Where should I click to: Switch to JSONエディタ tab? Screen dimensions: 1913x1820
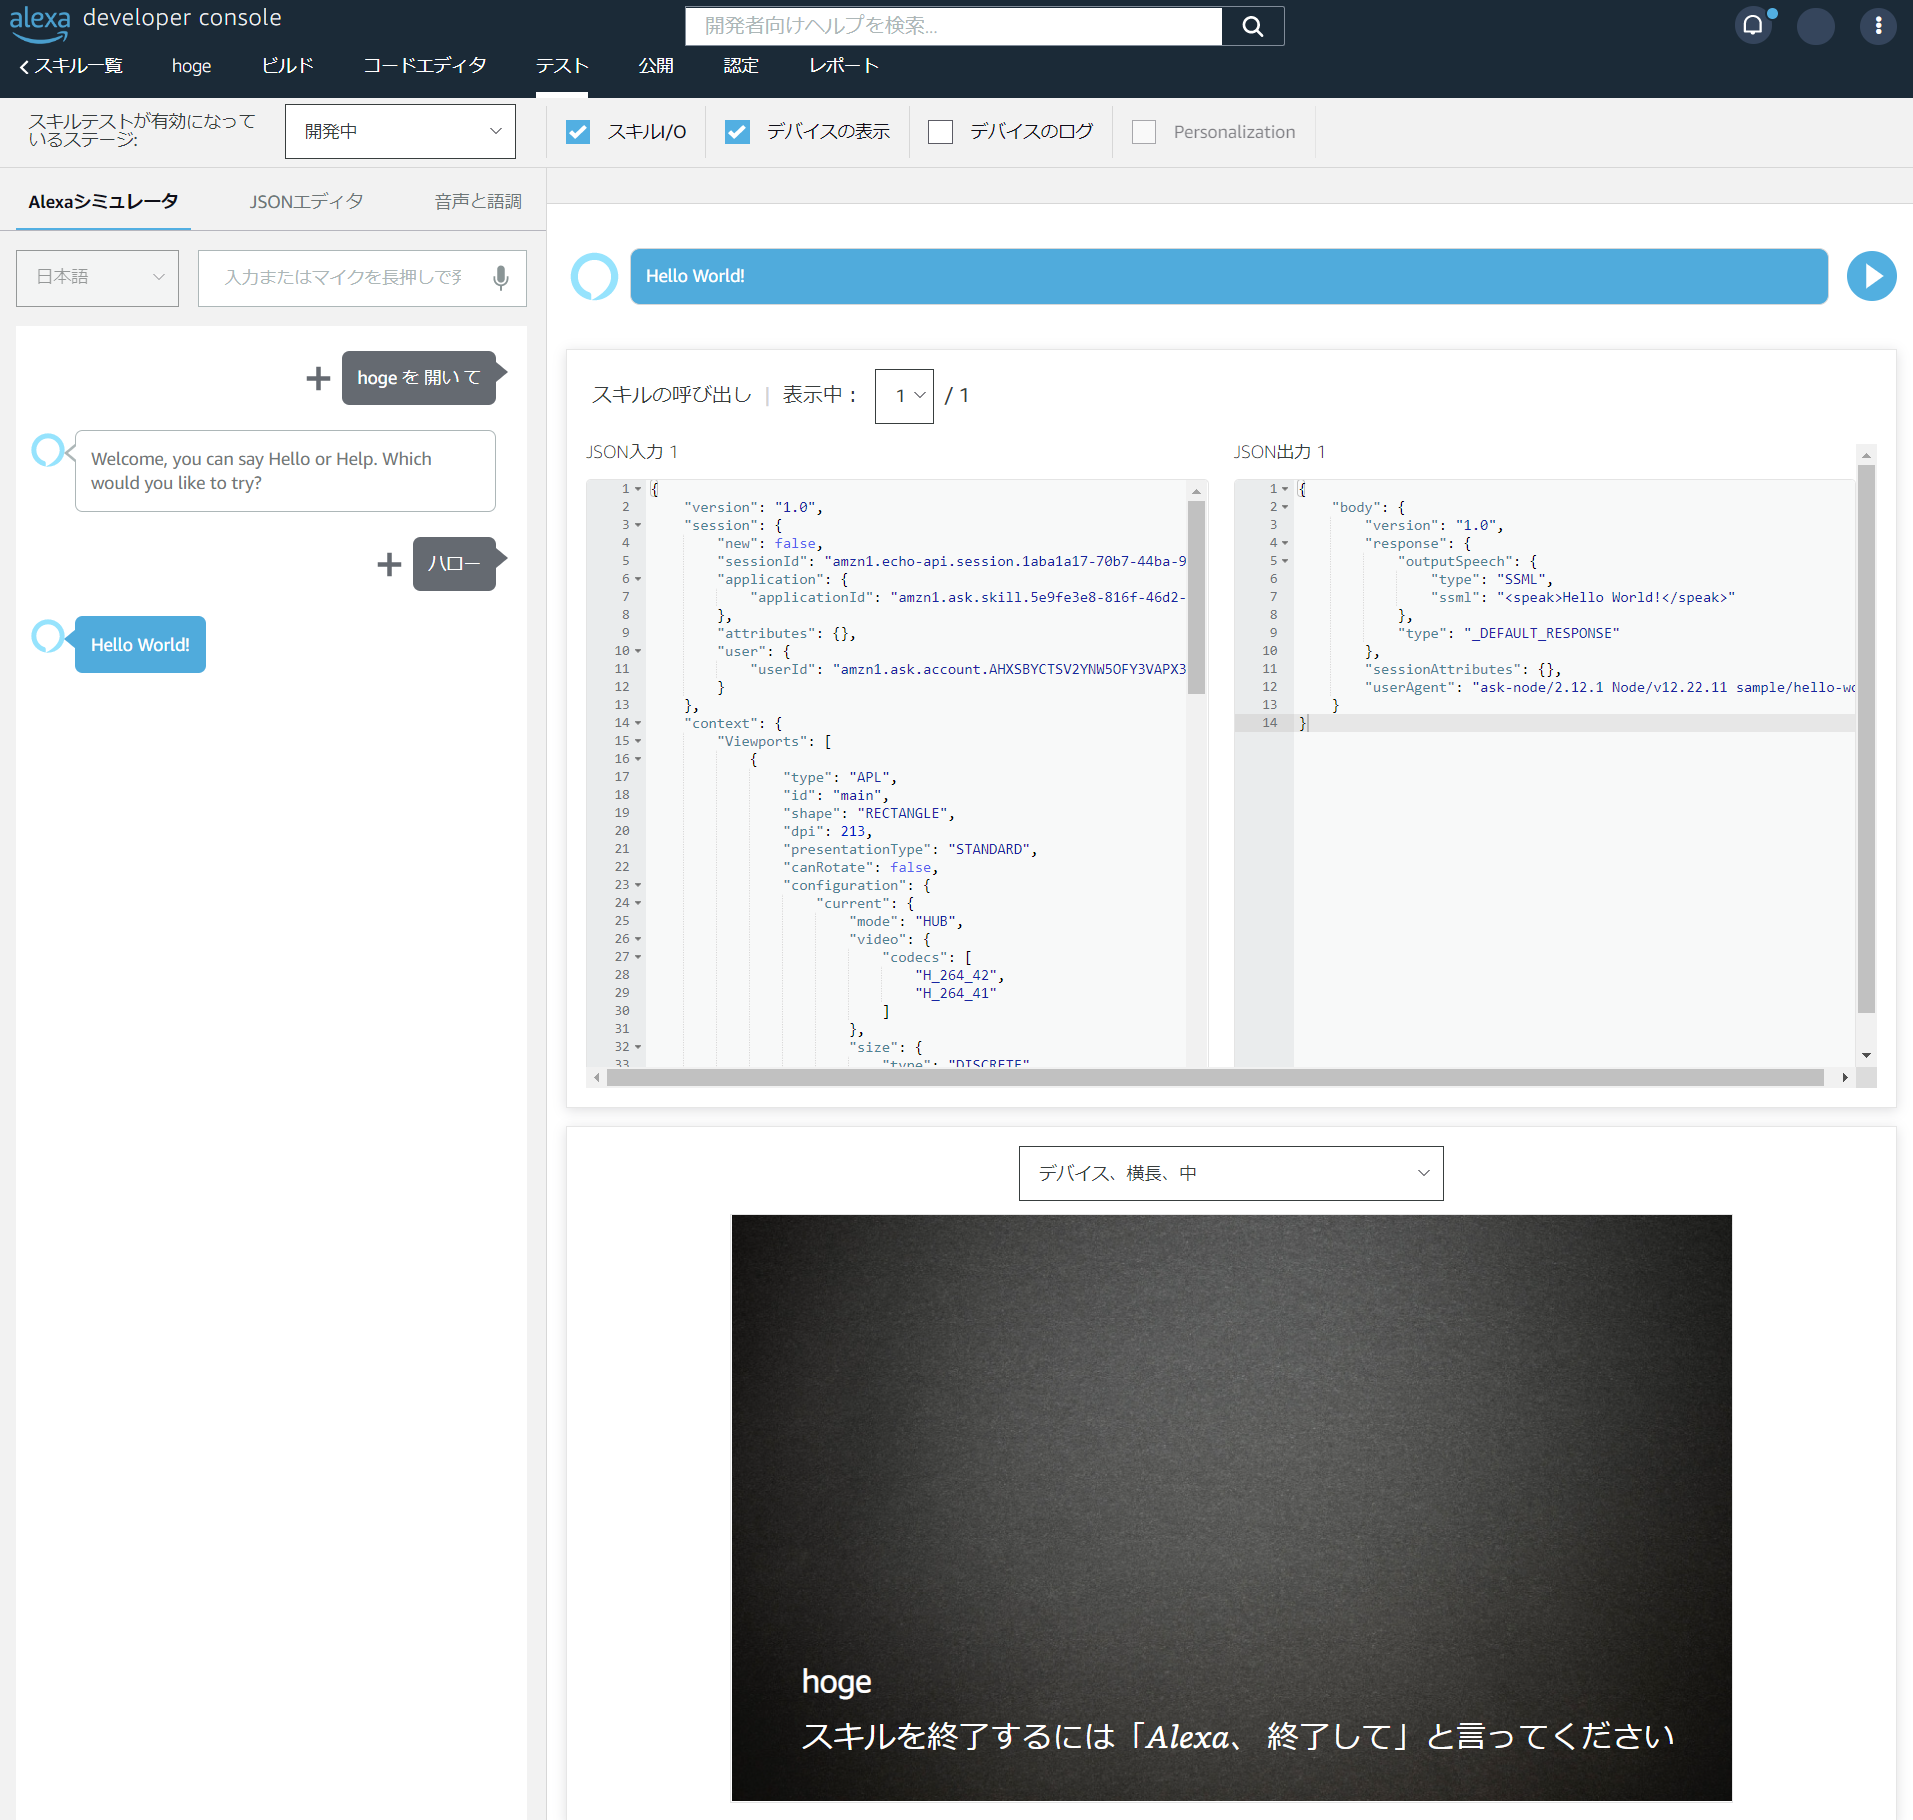click(307, 202)
